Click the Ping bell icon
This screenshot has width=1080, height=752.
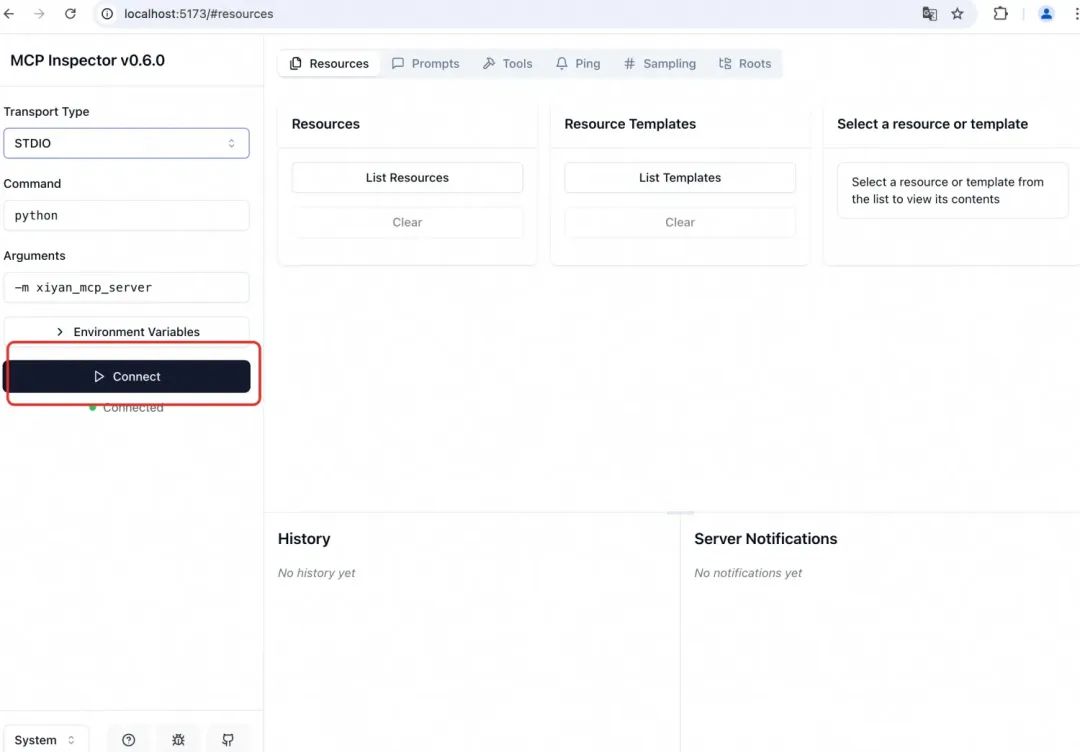pos(561,63)
